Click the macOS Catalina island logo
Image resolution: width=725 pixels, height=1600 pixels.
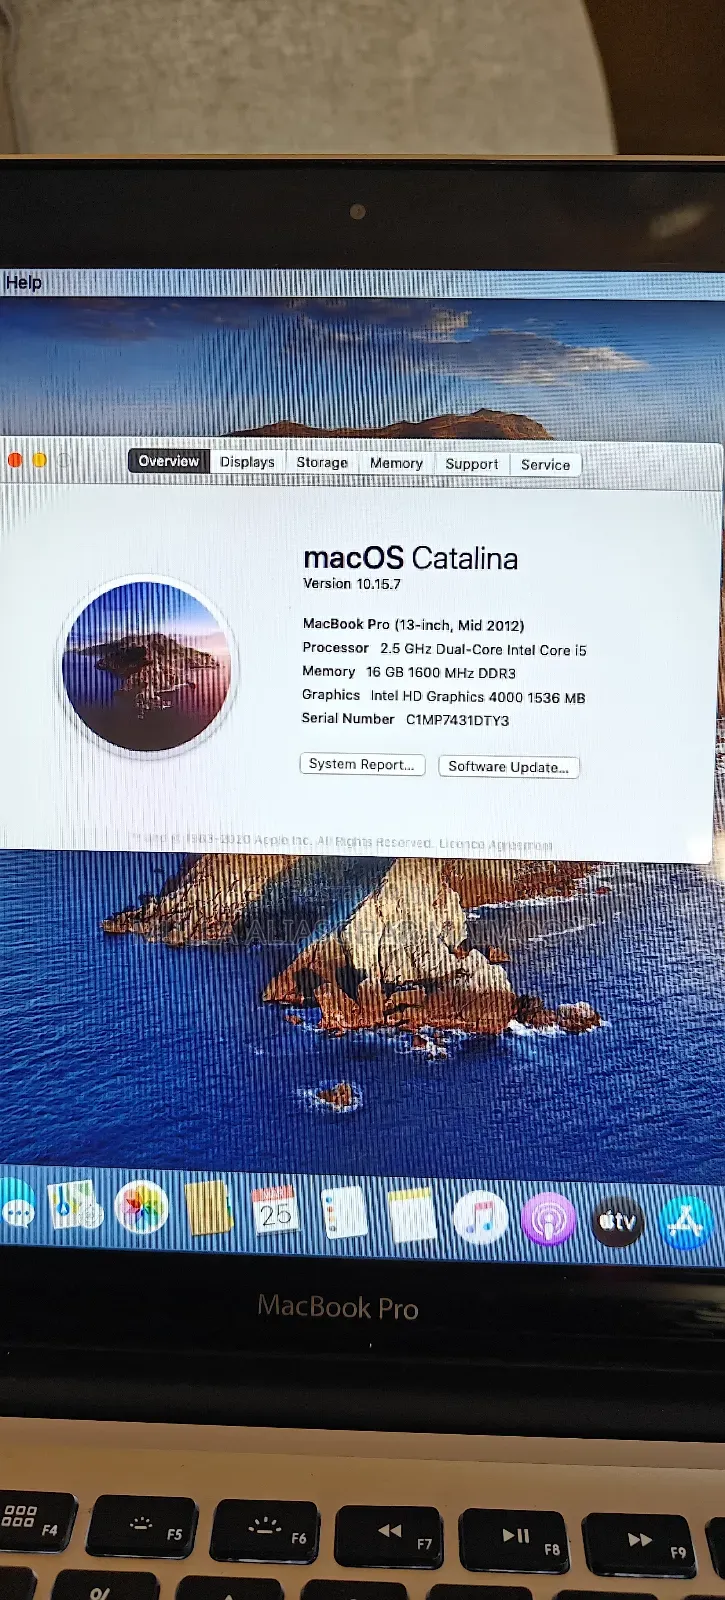coord(147,667)
